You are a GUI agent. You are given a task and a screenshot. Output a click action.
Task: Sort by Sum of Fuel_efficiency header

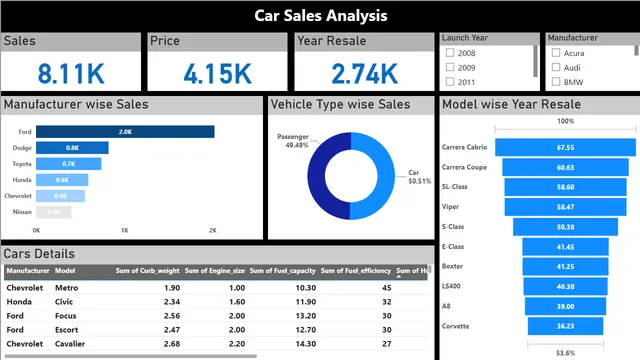point(356,271)
